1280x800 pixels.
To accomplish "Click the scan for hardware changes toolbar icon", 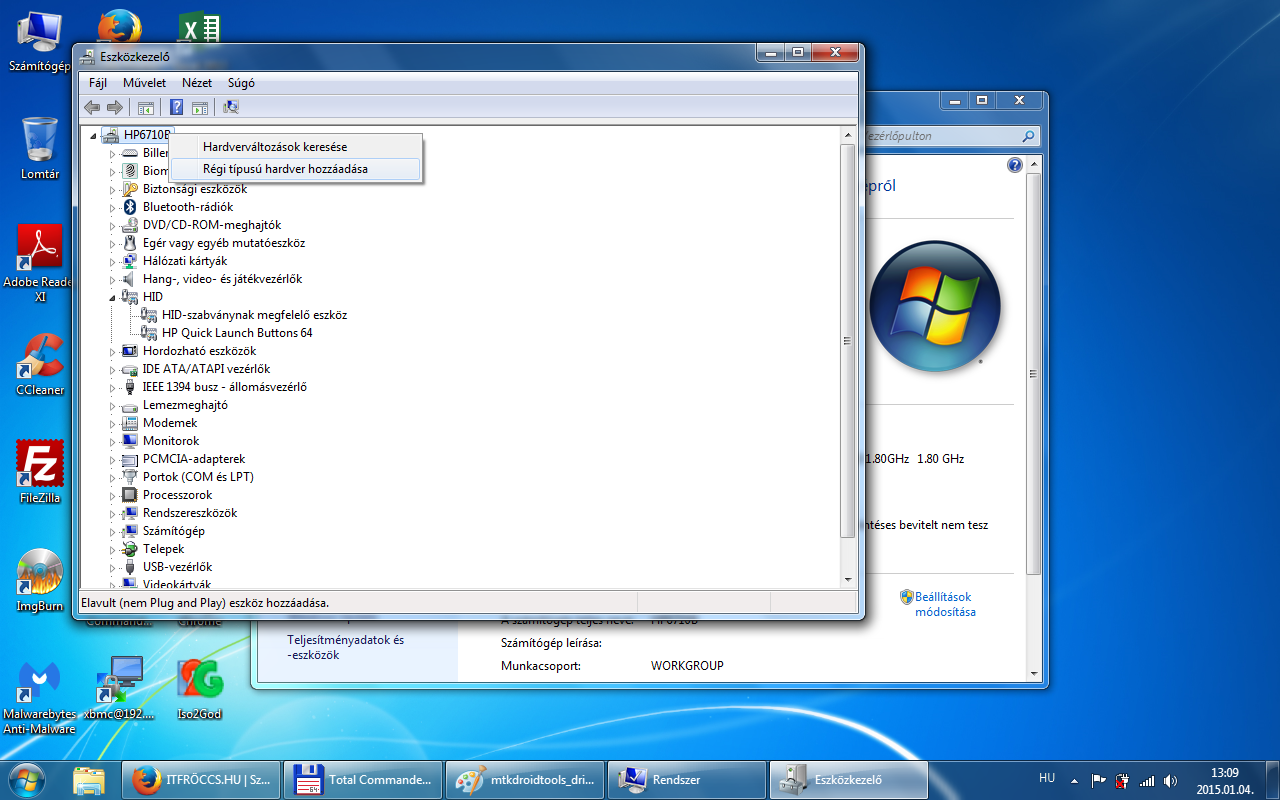I will coord(231,108).
